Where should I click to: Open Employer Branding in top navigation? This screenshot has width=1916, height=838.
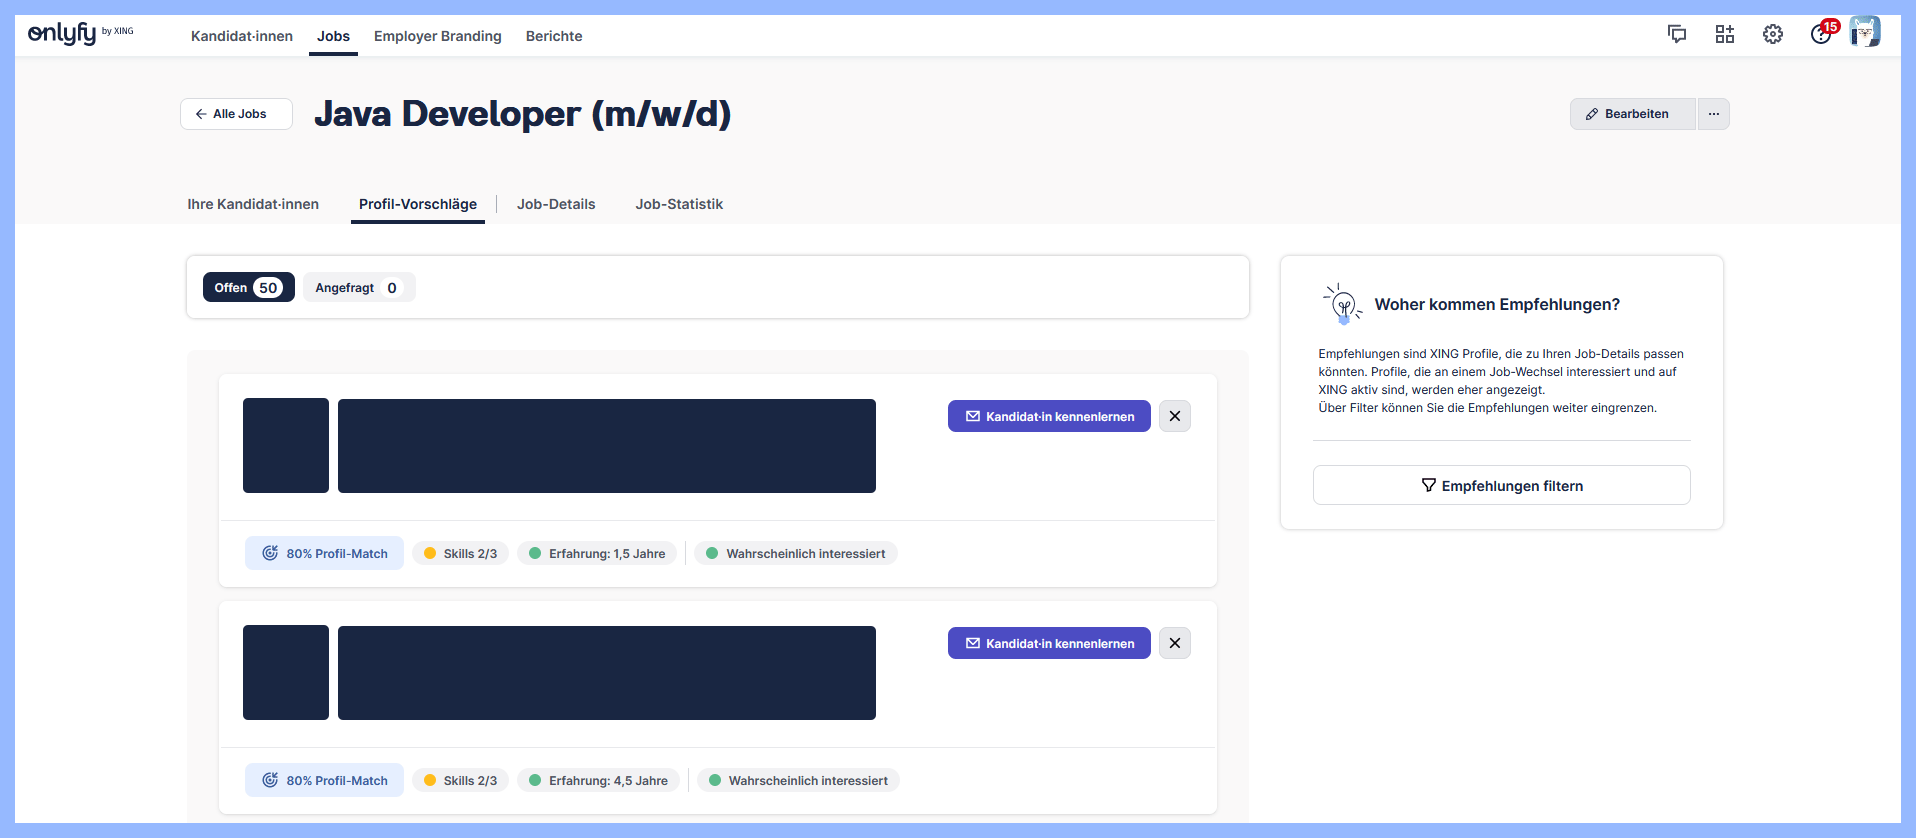coord(438,36)
